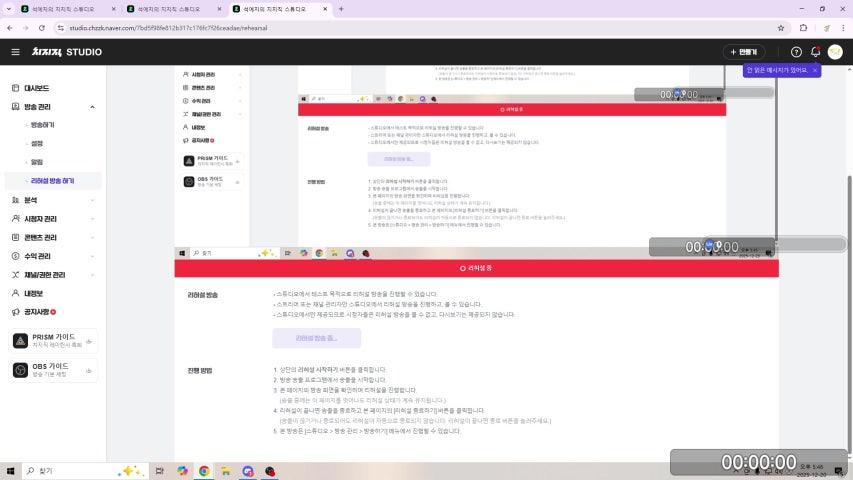Close the active third browser tab
The width and height of the screenshot is (853, 480).
pos(325,9)
